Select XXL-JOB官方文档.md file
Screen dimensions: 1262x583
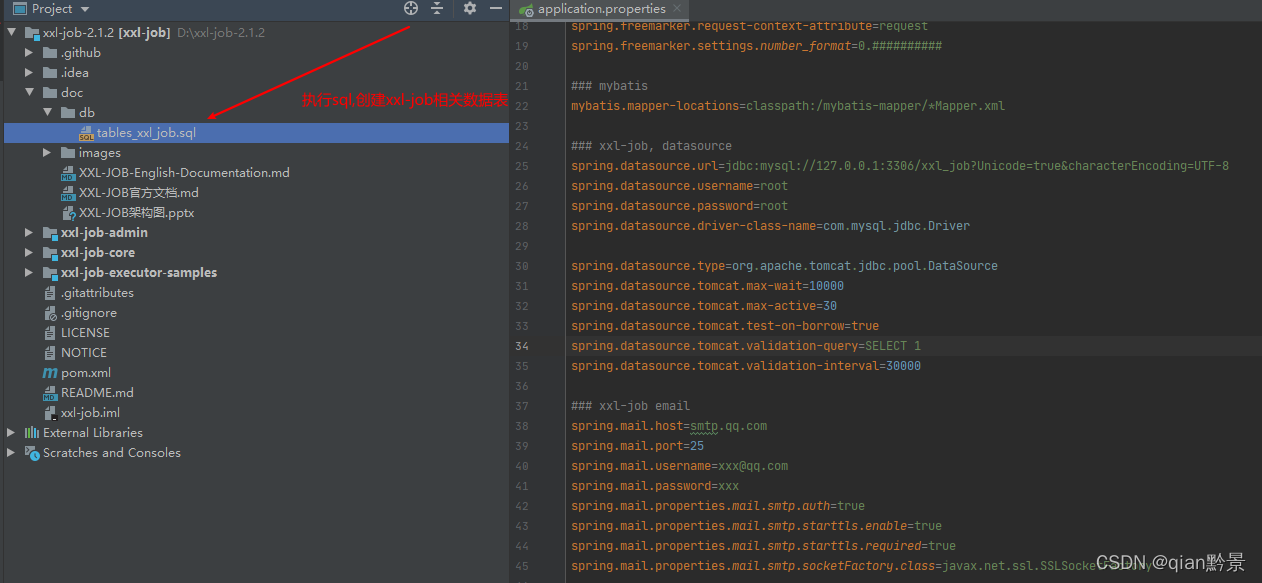click(139, 193)
